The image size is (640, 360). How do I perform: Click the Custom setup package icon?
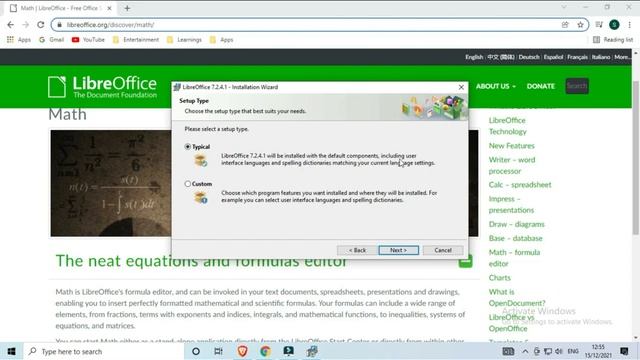point(200,198)
